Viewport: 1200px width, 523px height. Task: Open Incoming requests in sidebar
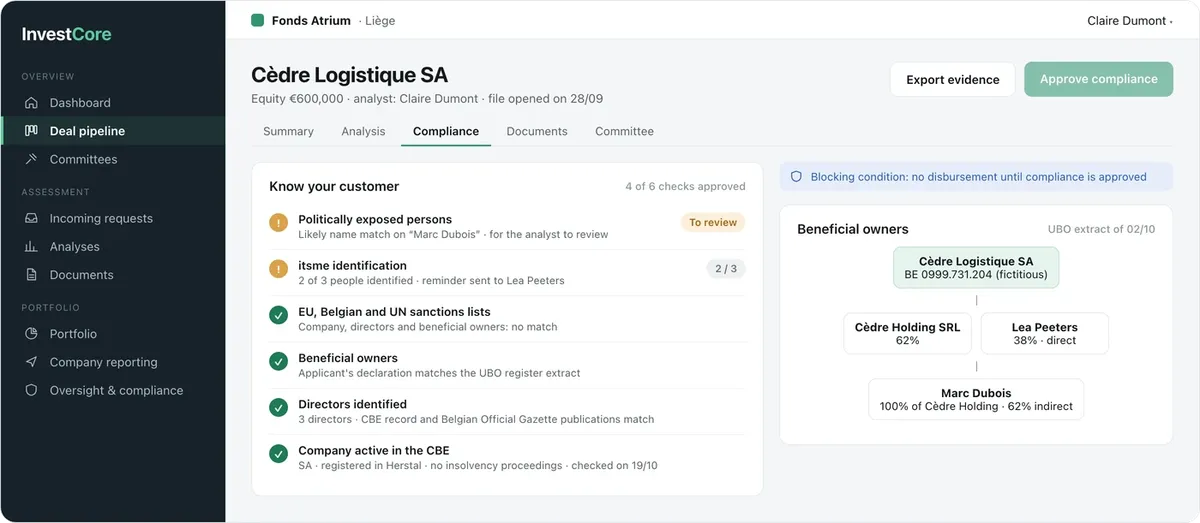113,218
